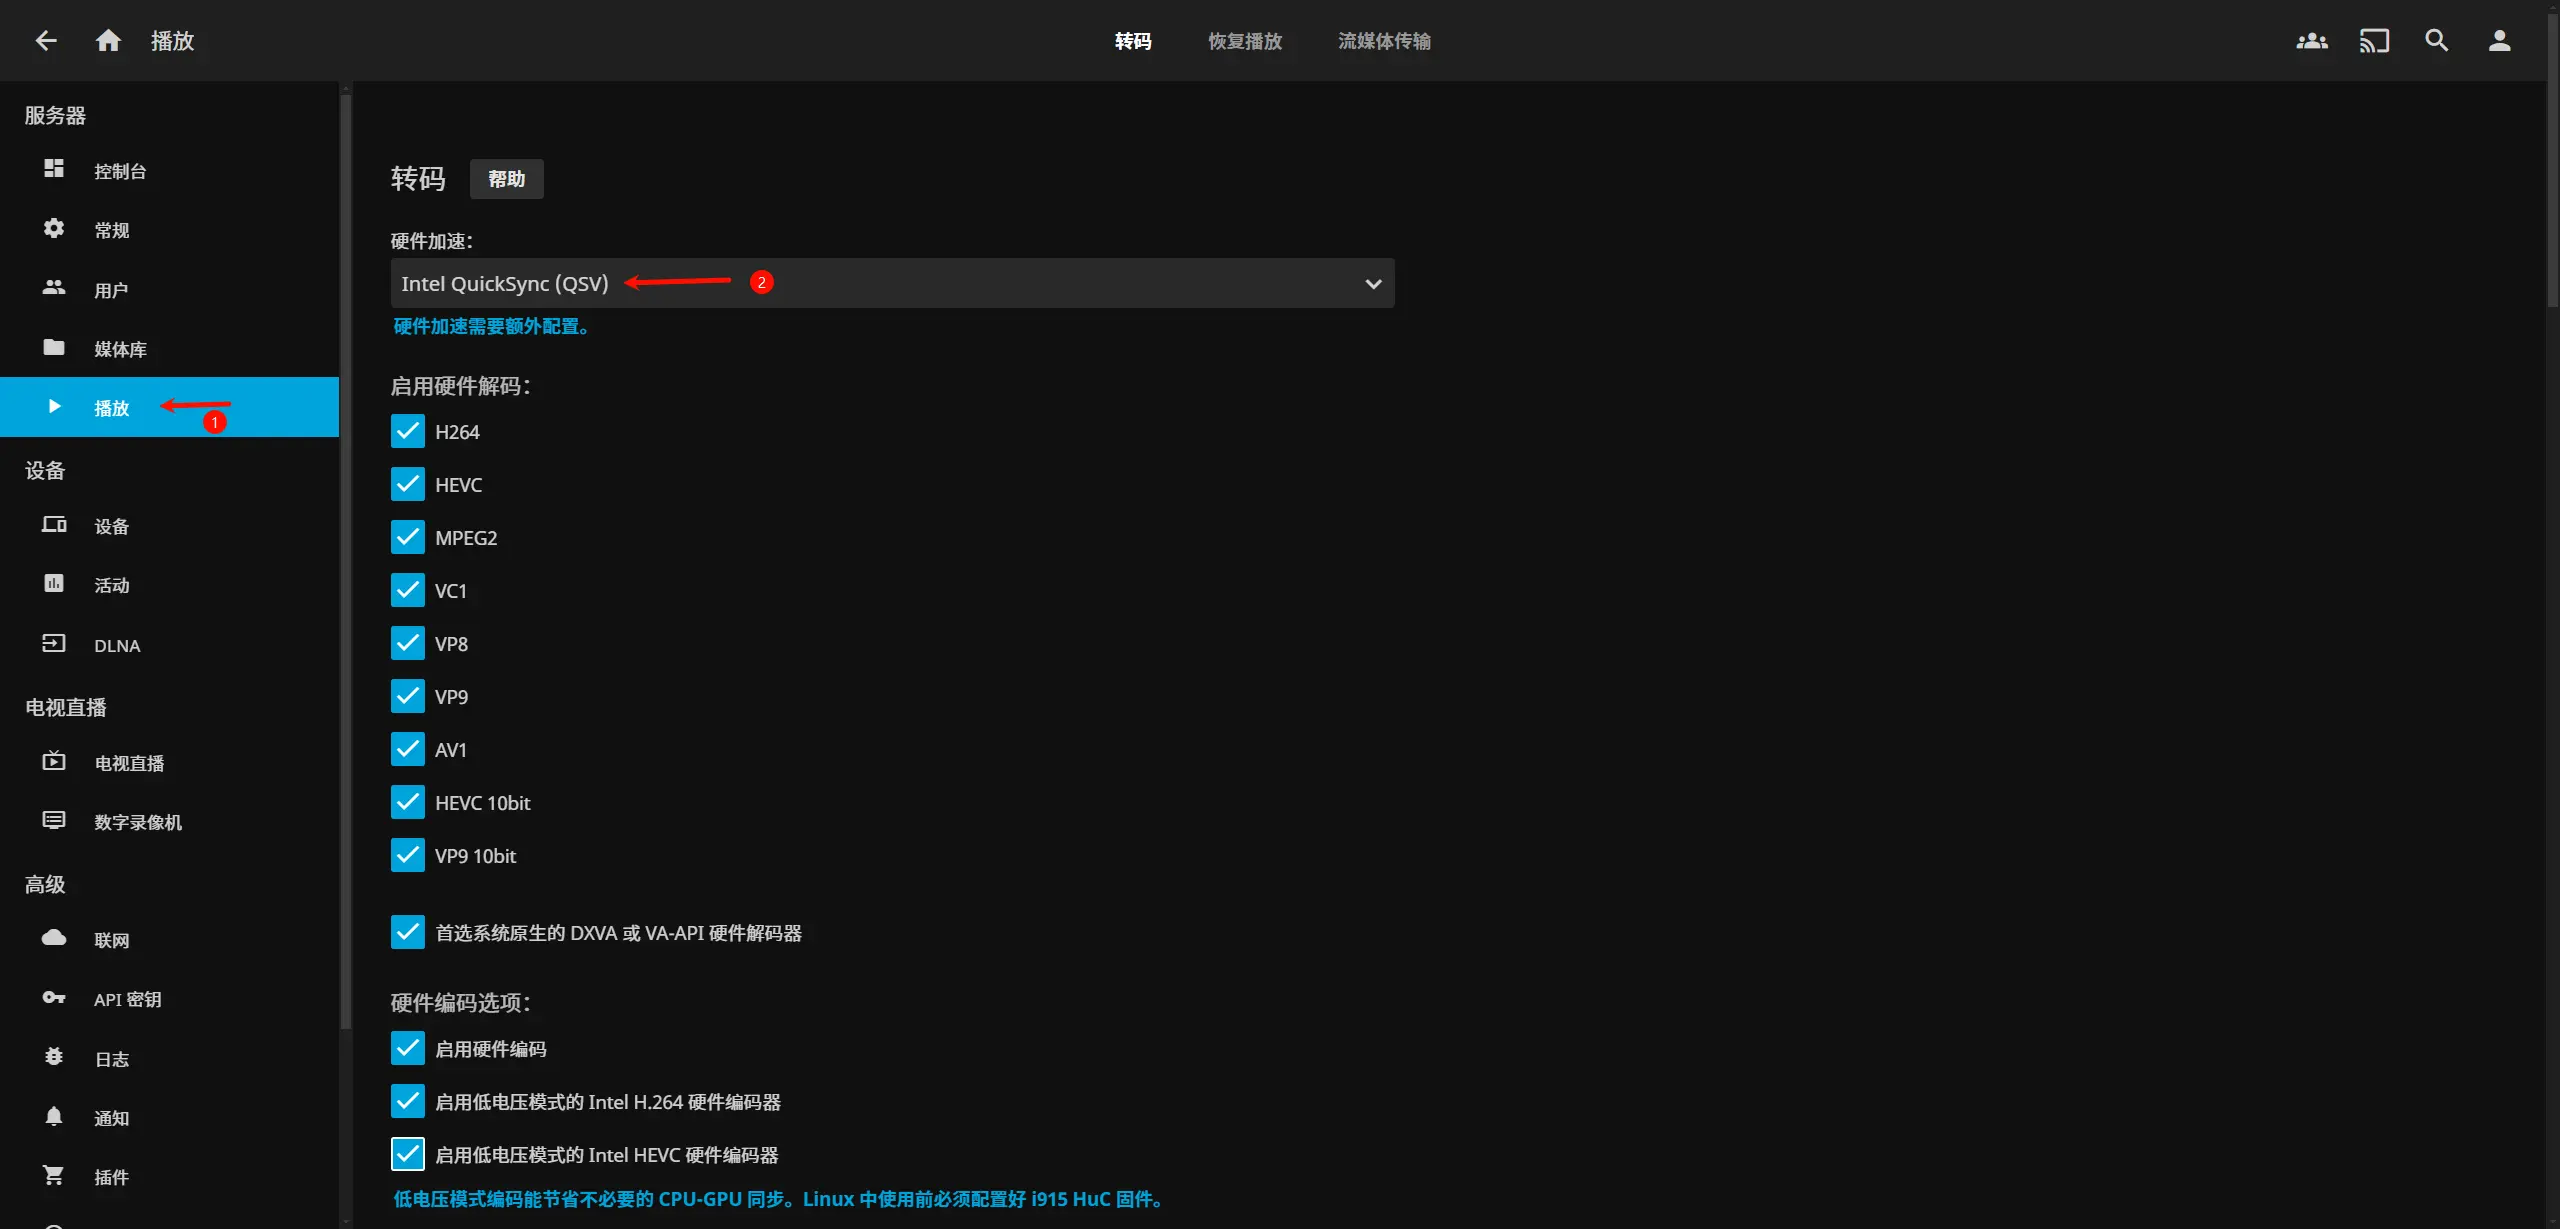The width and height of the screenshot is (2560, 1229).
Task: Open the 硬件加速 Intel QuickSync dropdown
Action: [x=892, y=284]
